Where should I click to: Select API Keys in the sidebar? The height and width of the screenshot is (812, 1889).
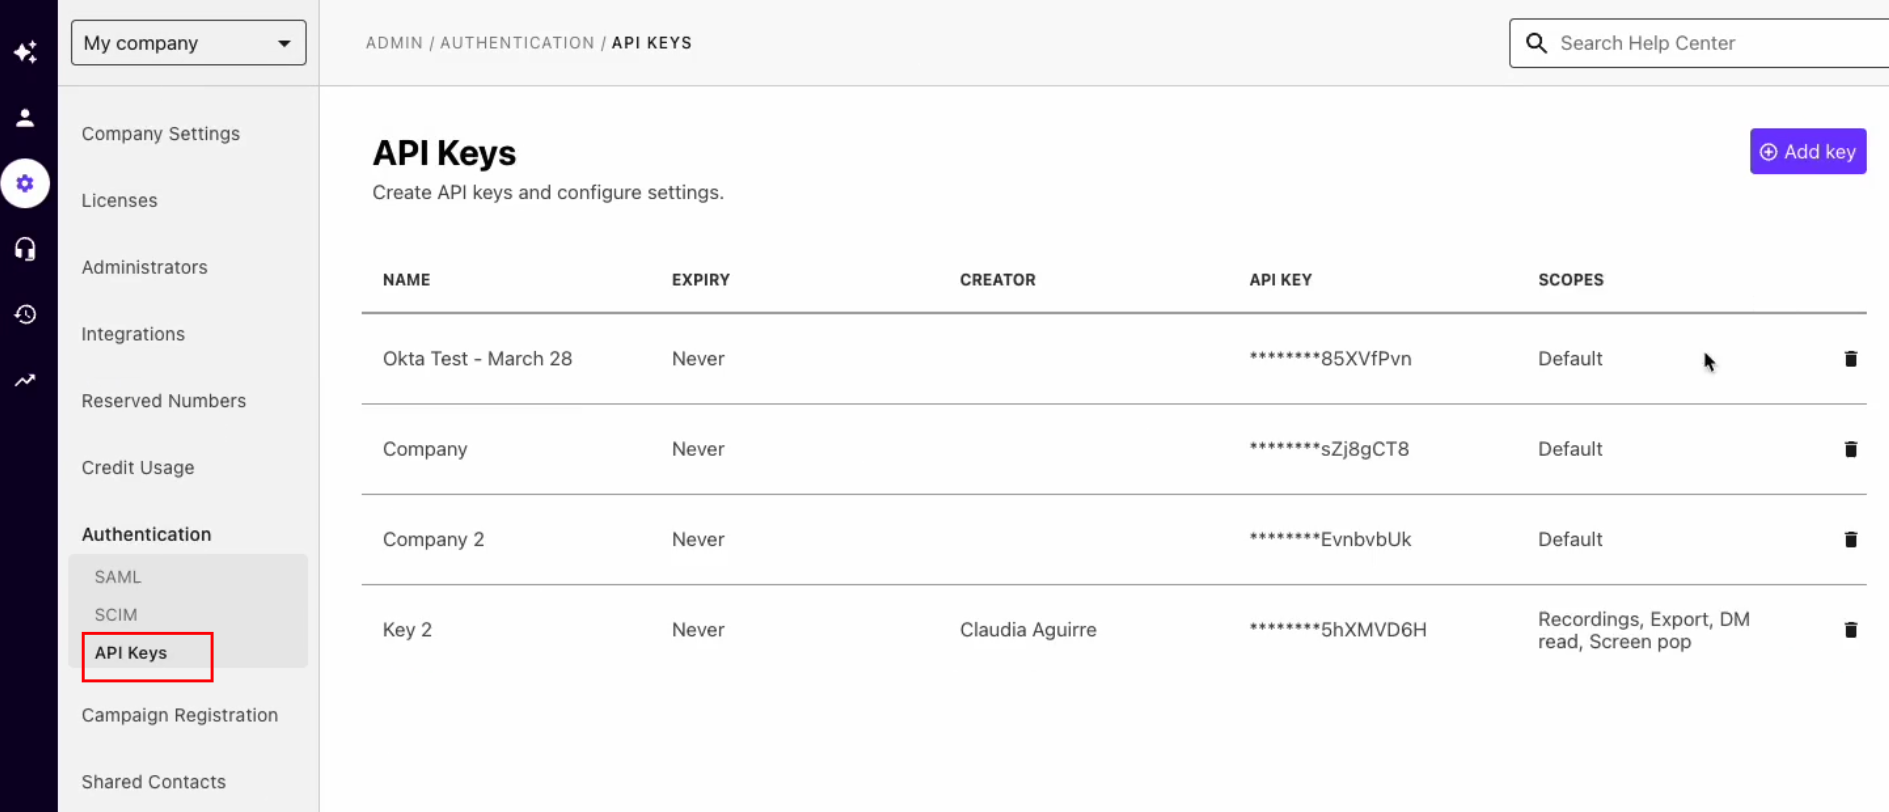click(x=130, y=652)
